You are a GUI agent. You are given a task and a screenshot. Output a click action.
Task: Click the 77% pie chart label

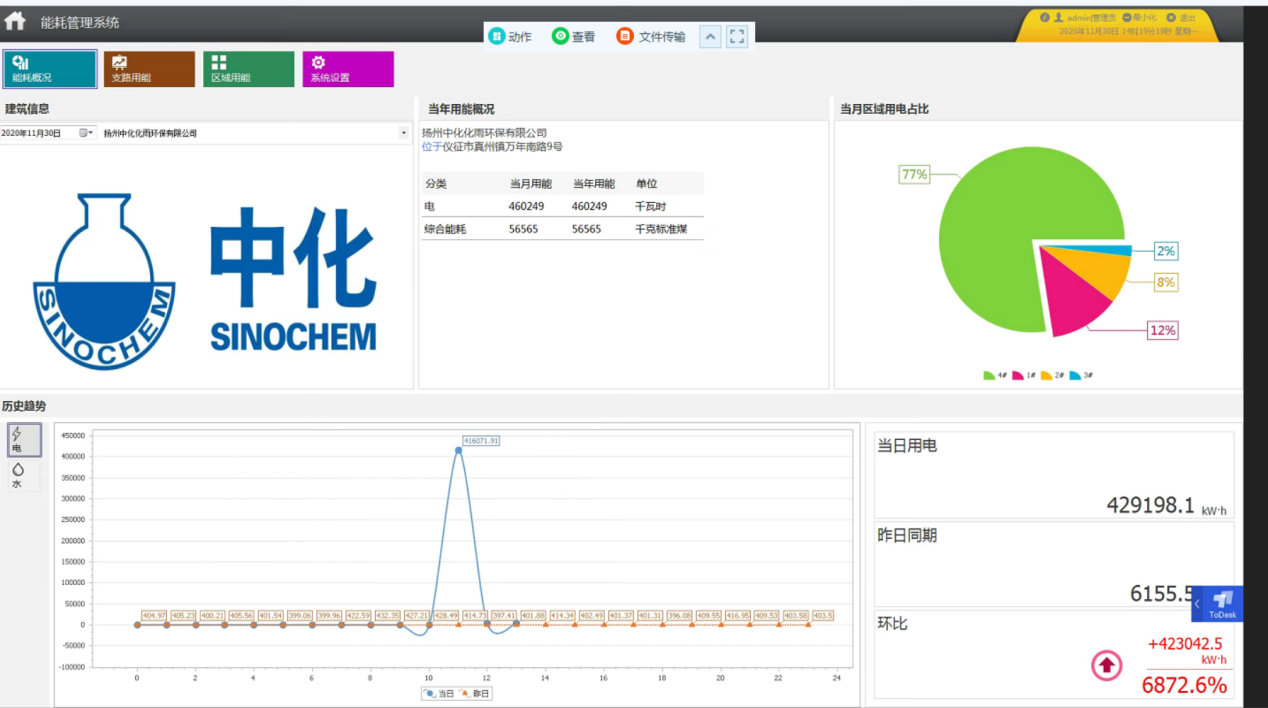[x=915, y=174]
